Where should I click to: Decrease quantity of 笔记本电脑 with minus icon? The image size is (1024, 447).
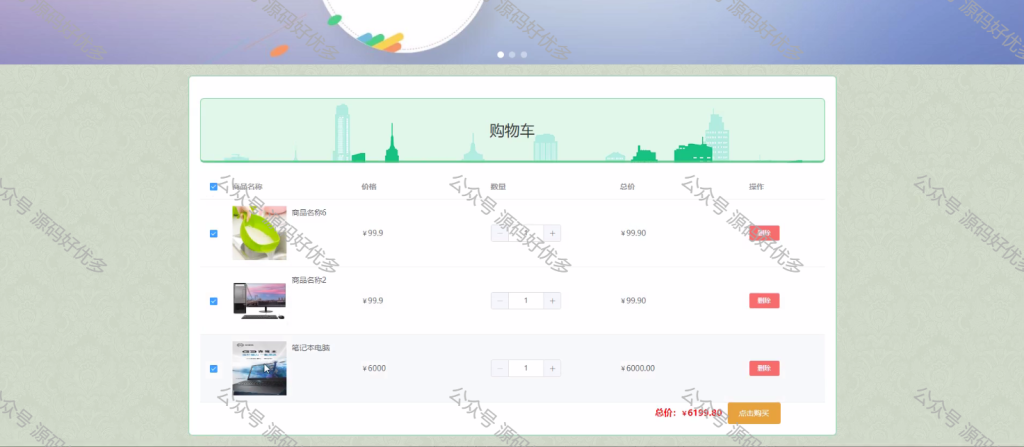tap(500, 369)
